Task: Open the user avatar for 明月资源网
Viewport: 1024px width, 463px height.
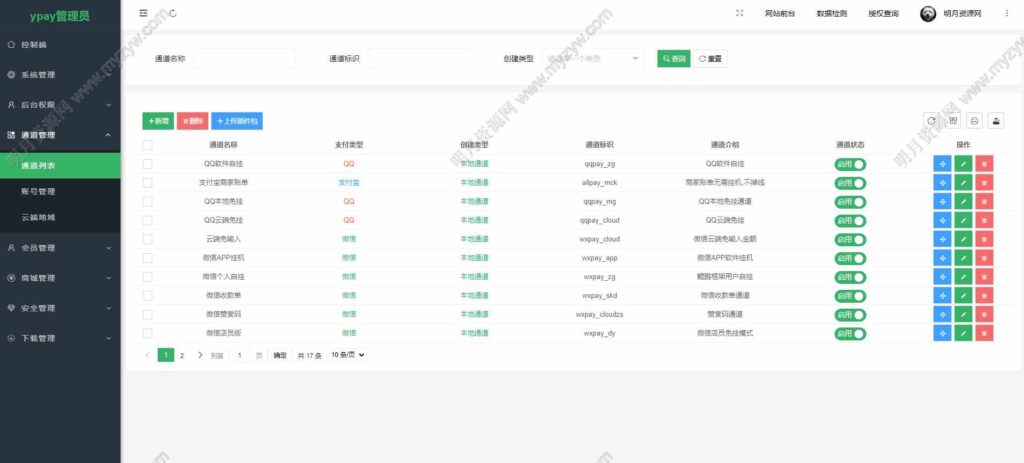Action: [928, 13]
